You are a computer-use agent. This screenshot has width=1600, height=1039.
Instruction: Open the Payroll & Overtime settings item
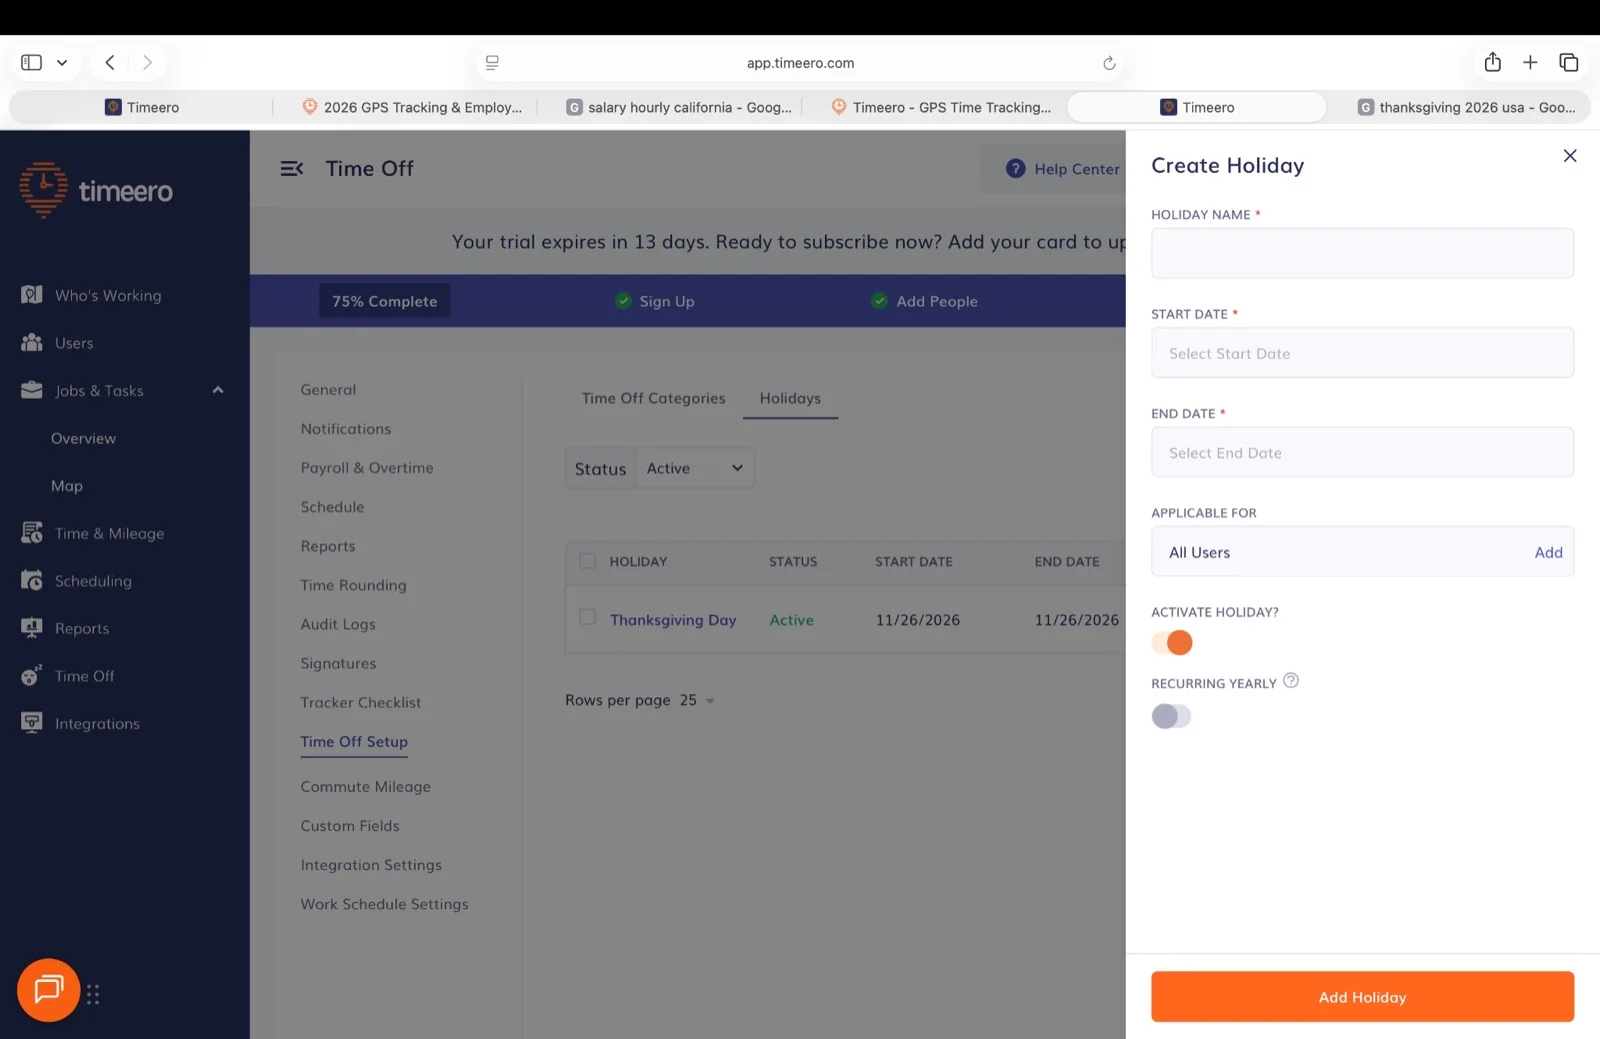click(367, 468)
